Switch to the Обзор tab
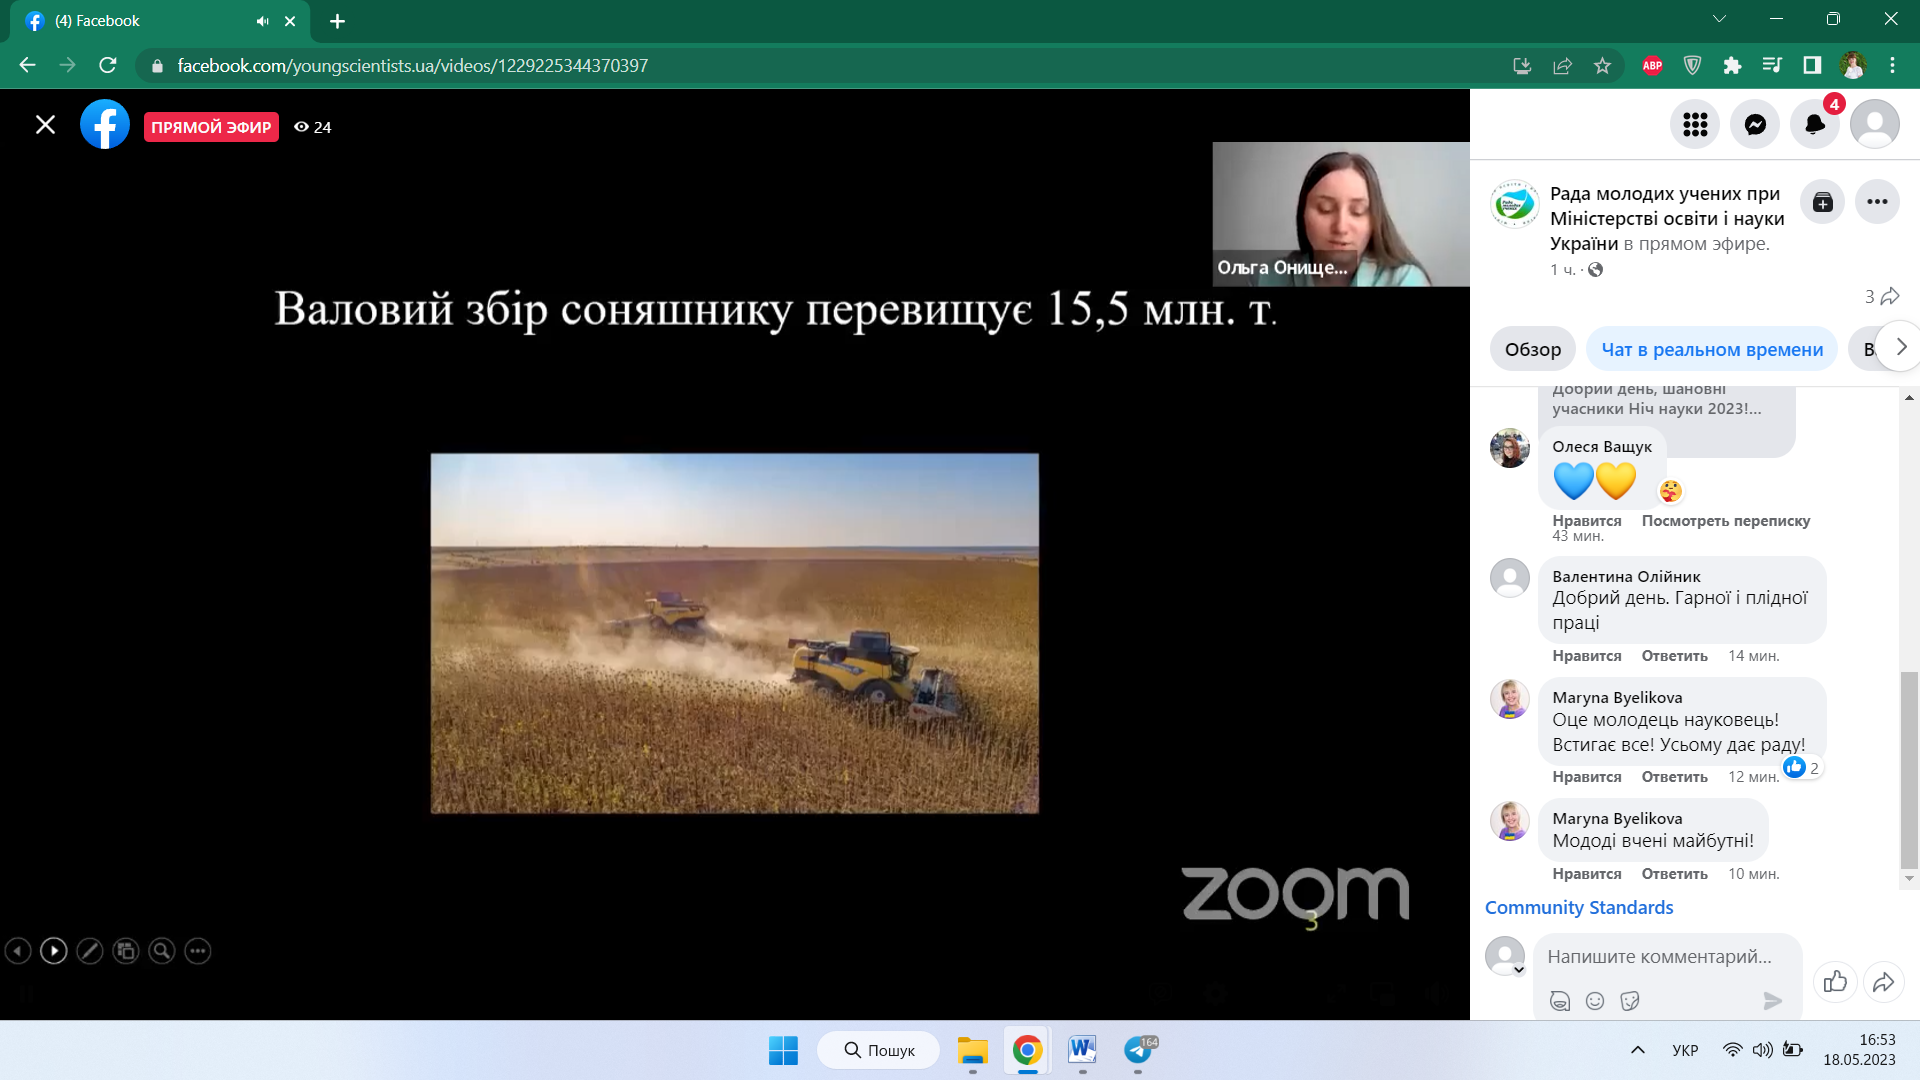The width and height of the screenshot is (1920, 1080). [x=1532, y=349]
